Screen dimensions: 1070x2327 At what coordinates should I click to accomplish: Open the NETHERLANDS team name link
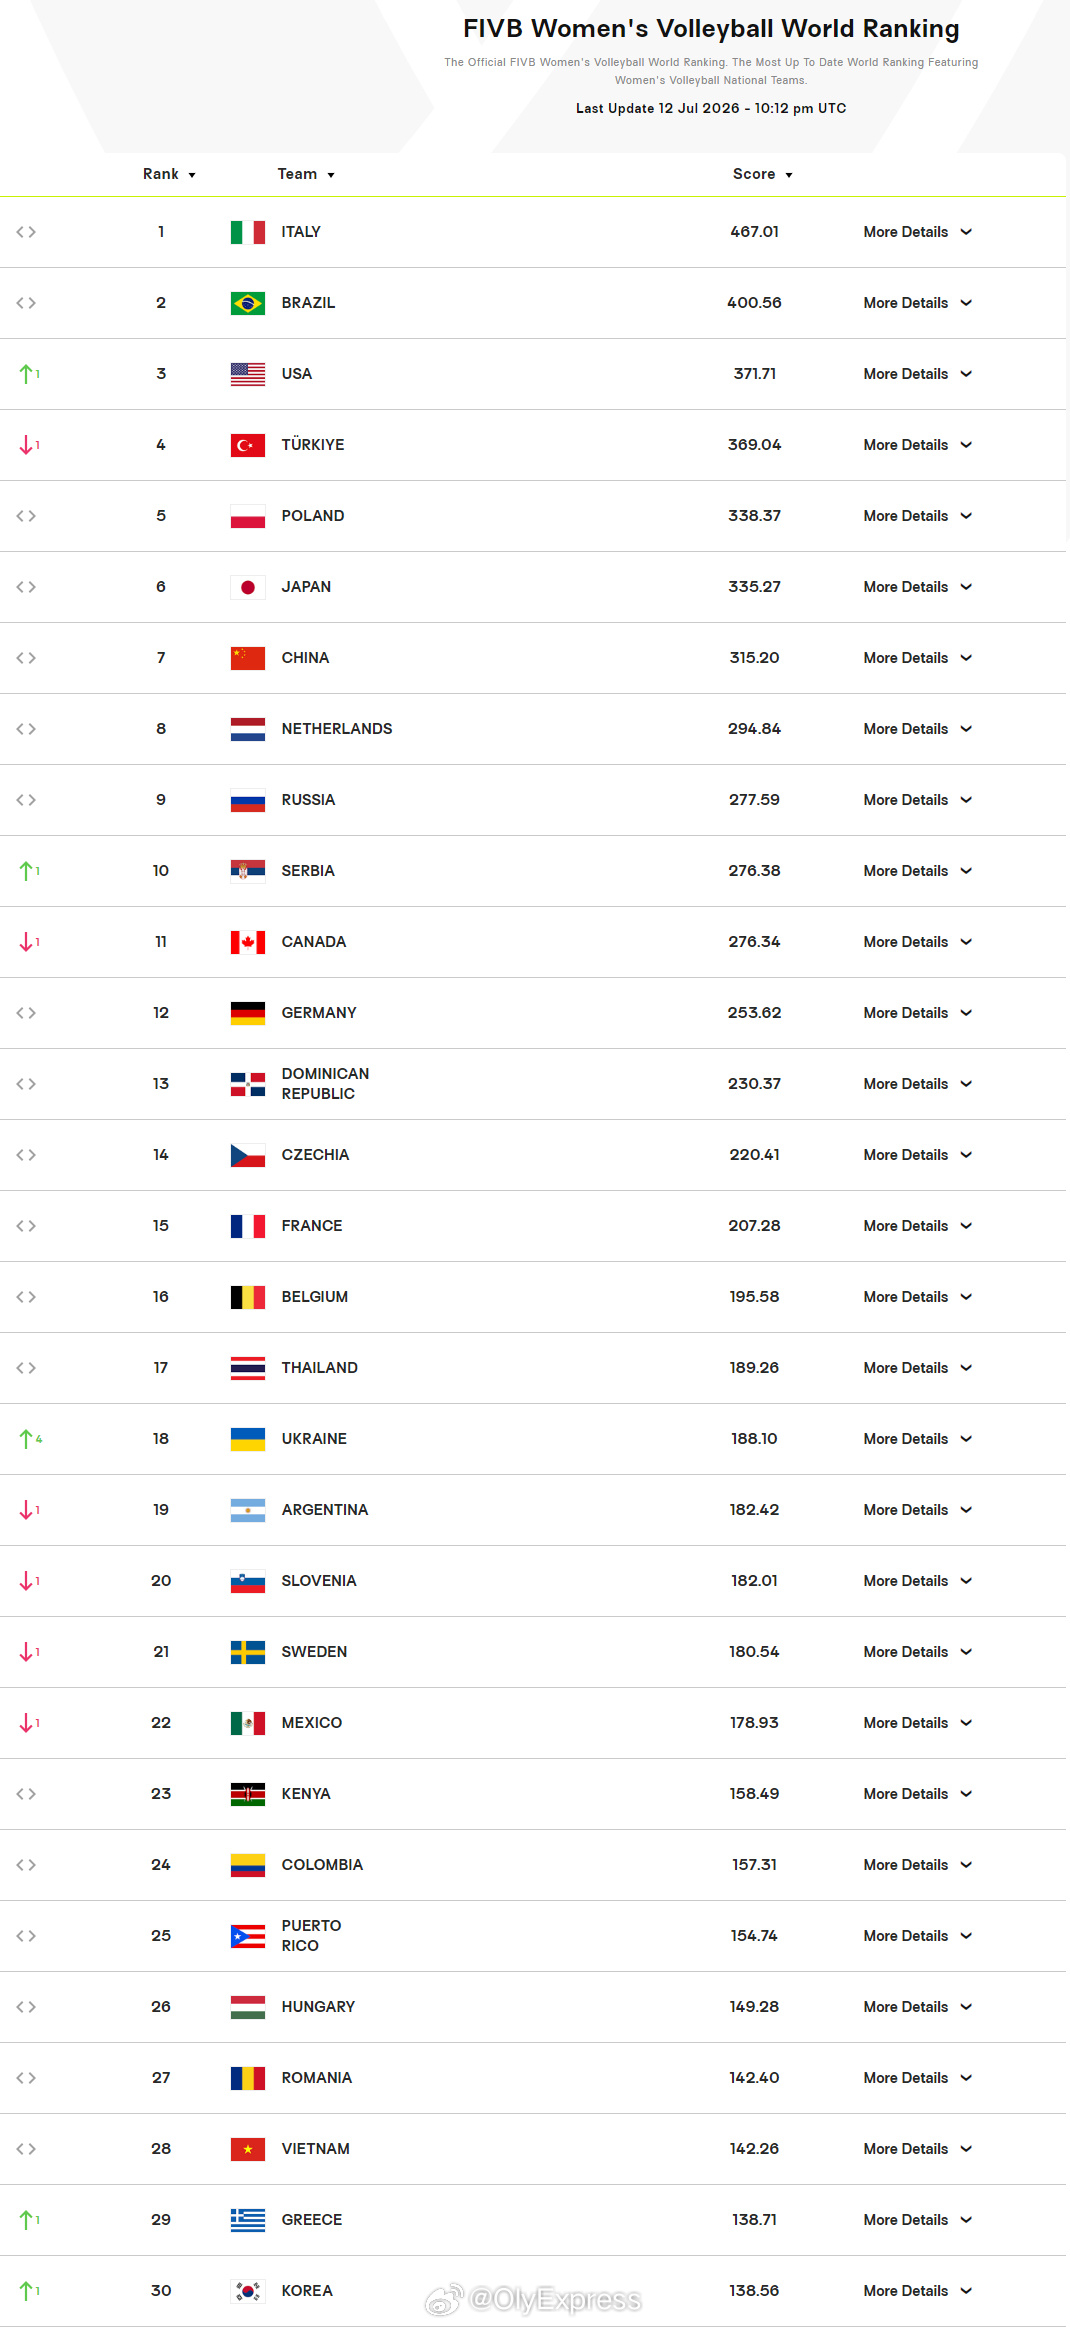coord(337,729)
